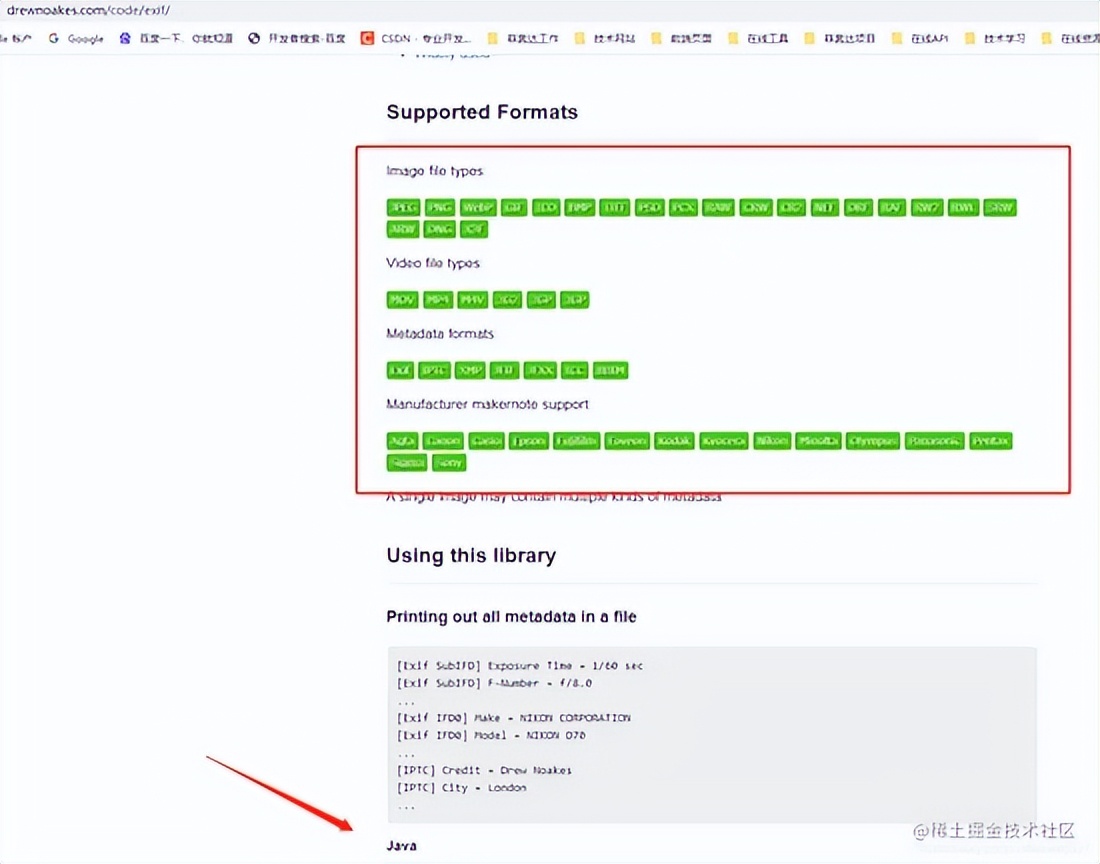Click the RAF format badge
The image size is (1100, 864).
pyautogui.click(x=892, y=208)
